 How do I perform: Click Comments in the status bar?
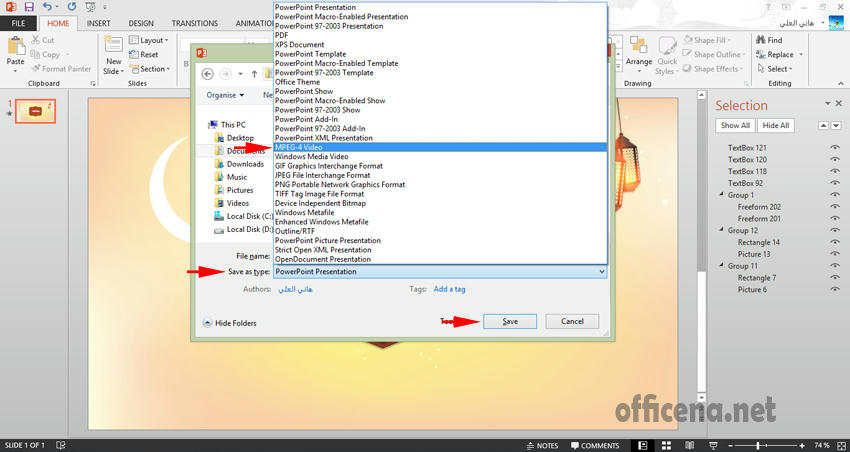pos(595,445)
